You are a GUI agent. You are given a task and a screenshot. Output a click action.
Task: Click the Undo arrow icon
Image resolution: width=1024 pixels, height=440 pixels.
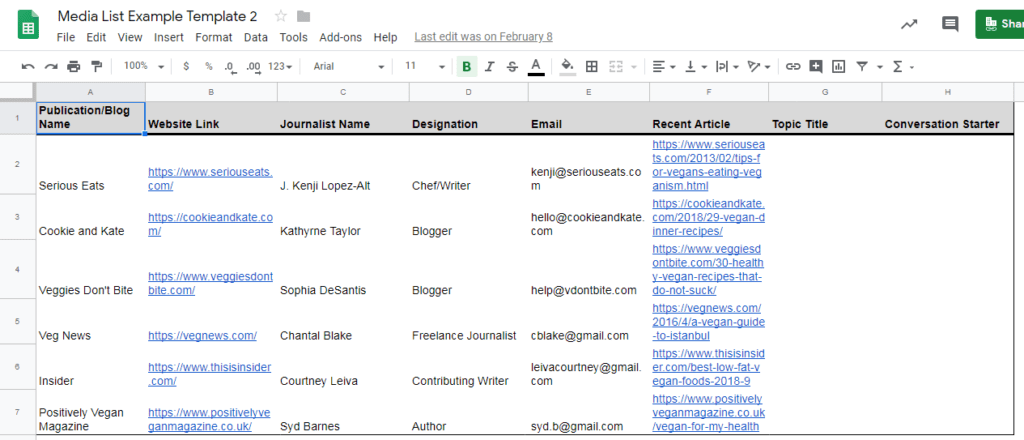(27, 66)
